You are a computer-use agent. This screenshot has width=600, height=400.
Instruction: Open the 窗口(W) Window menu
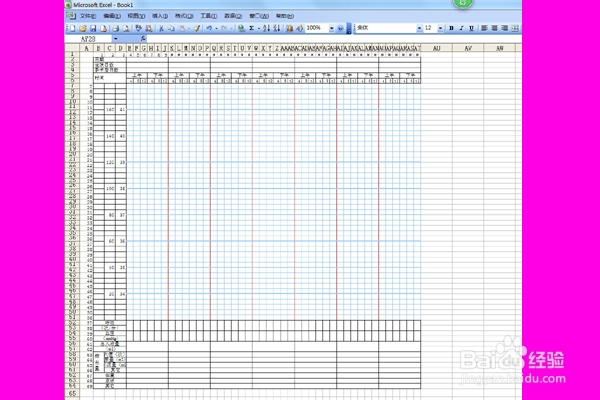[259, 16]
